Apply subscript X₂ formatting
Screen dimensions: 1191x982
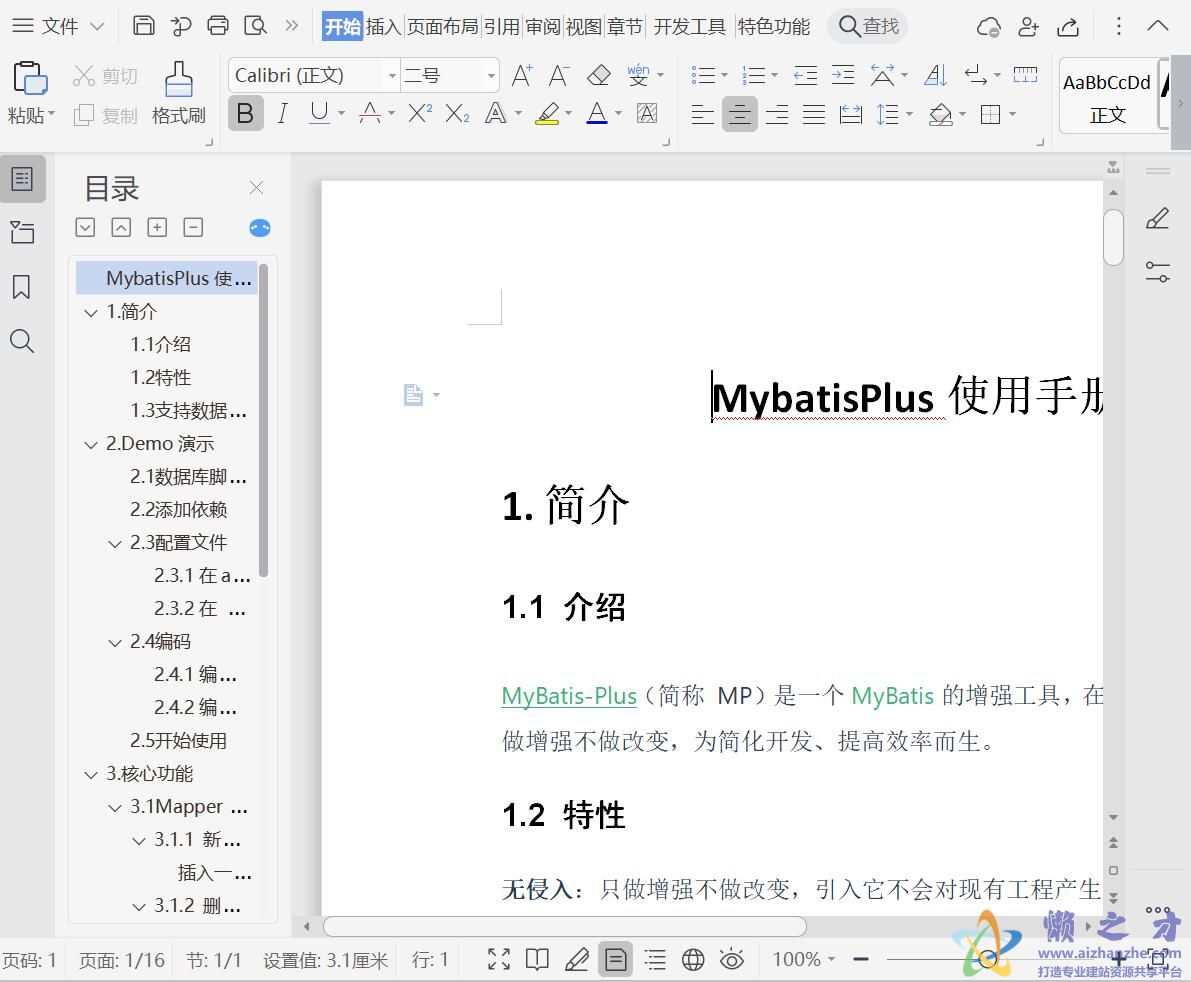point(457,114)
